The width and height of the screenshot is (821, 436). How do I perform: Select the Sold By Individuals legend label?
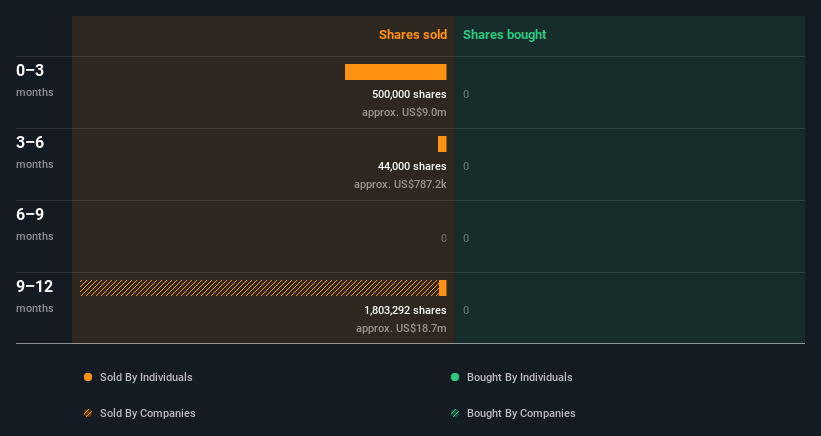[146, 377]
